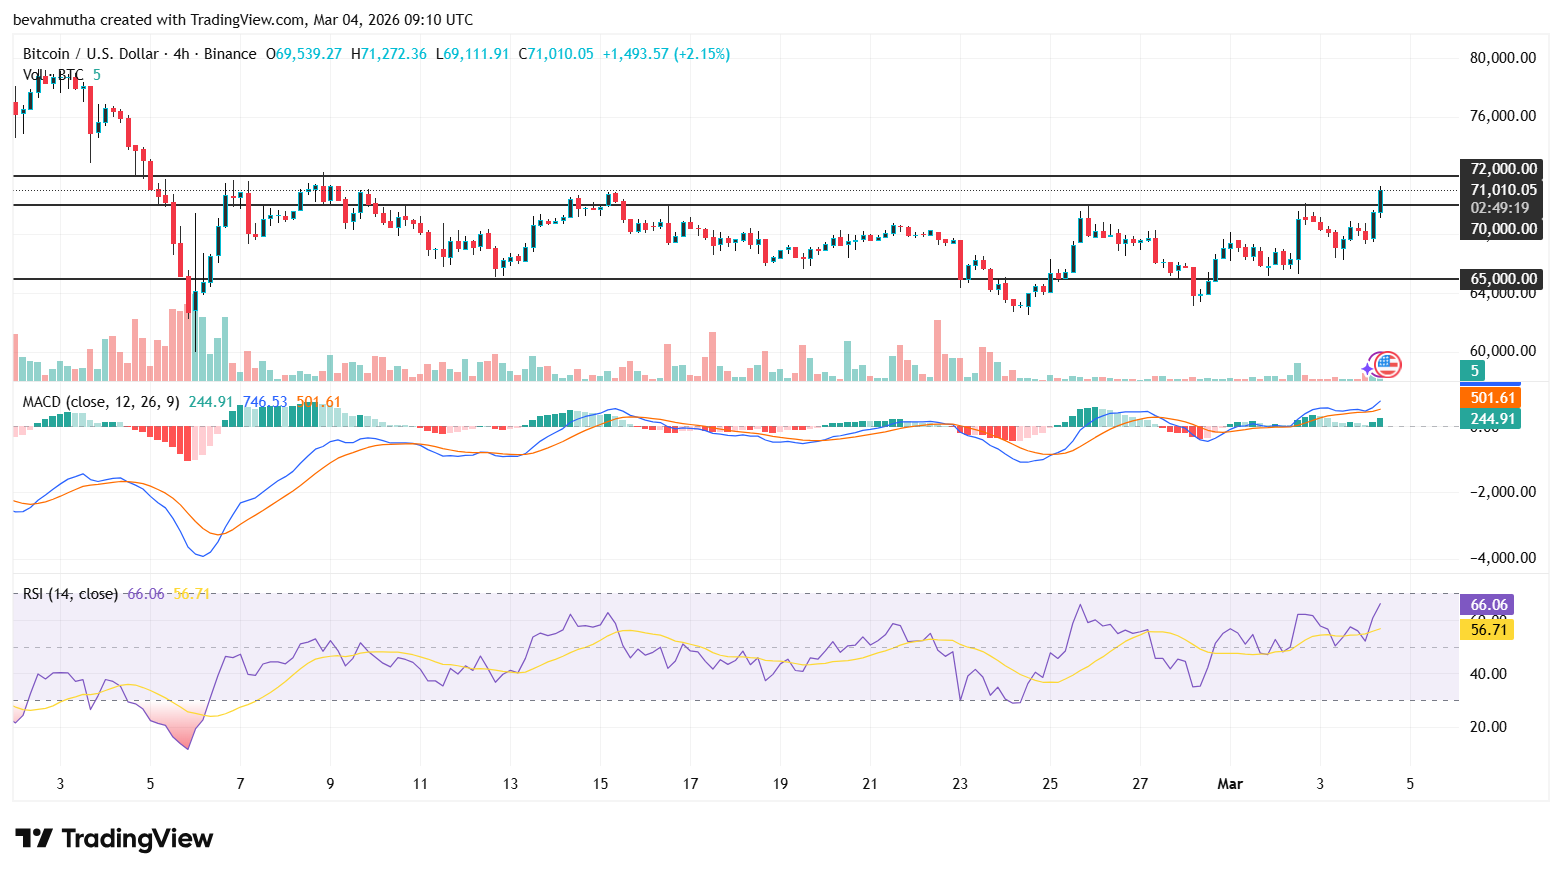
Task: Click the 70,000.00 horizontal line price label
Action: click(1502, 229)
